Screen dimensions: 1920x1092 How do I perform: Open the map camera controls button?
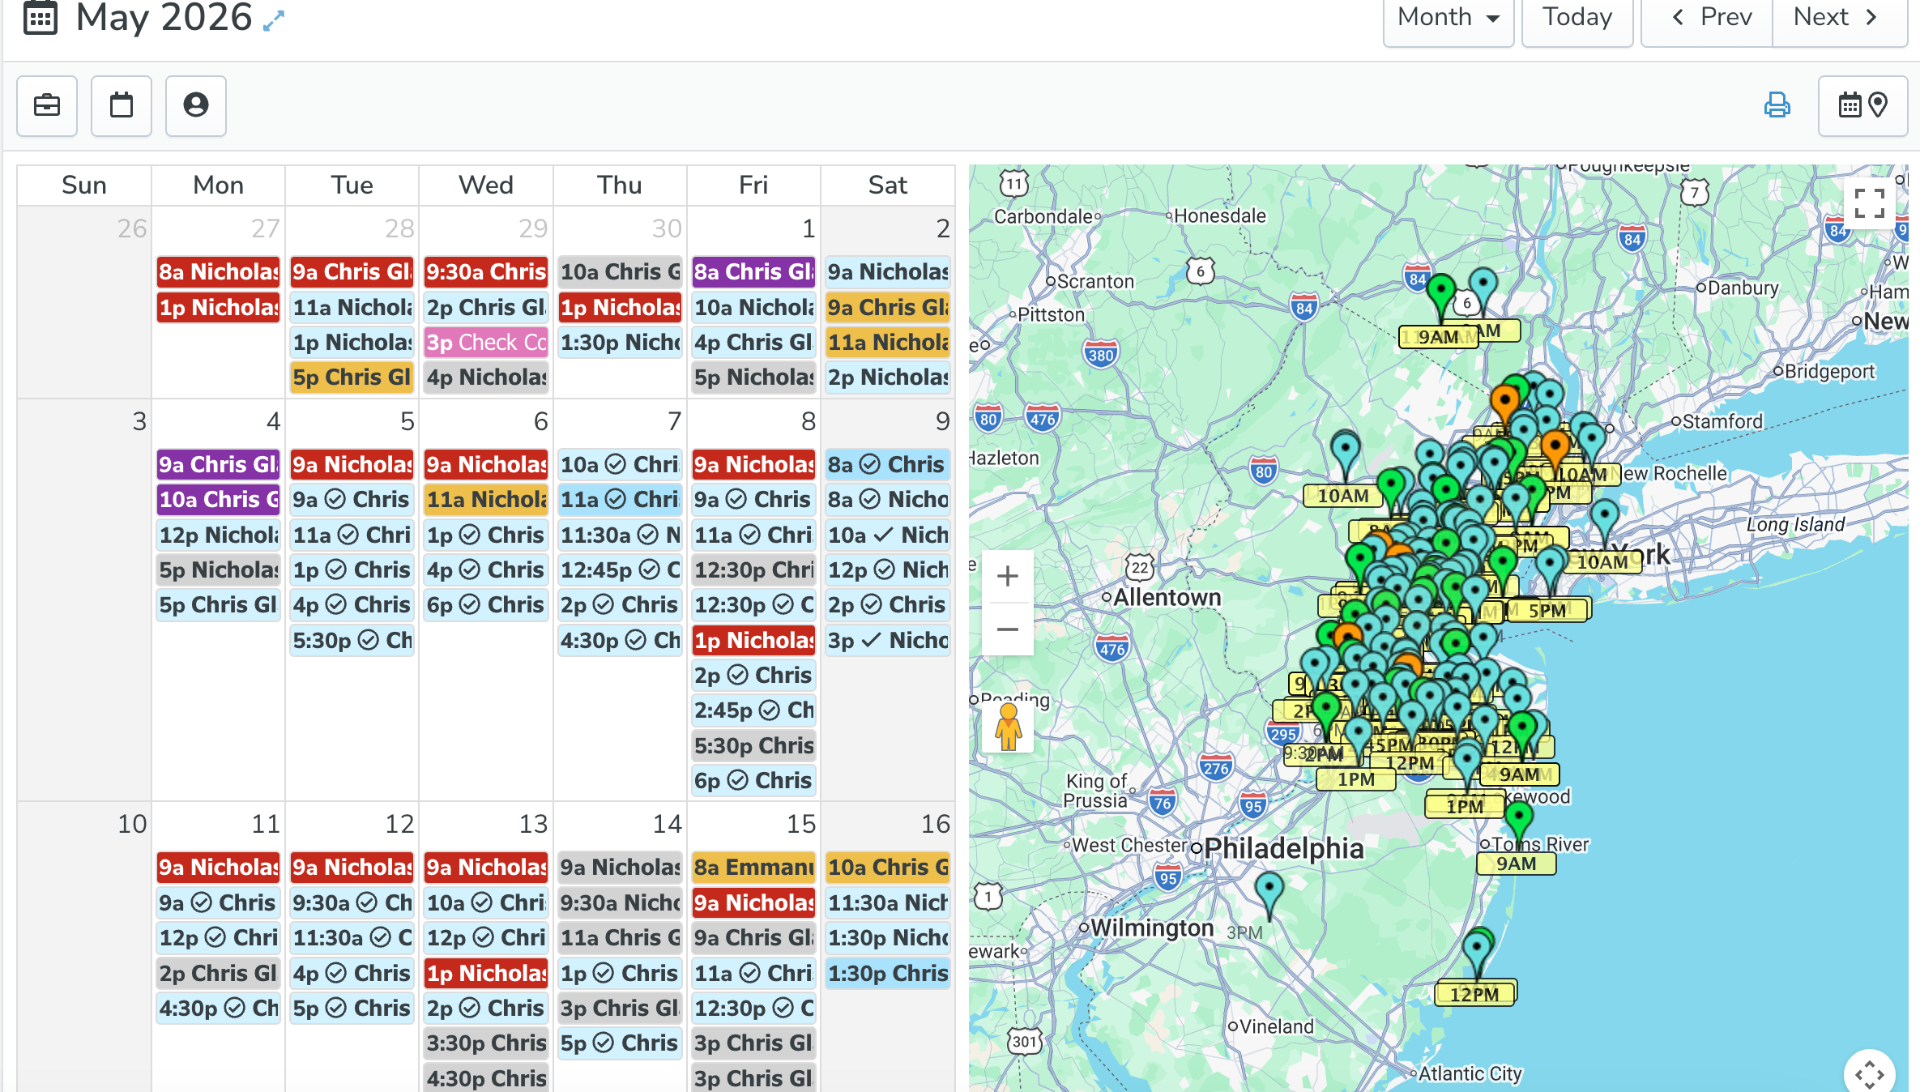(1869, 1072)
